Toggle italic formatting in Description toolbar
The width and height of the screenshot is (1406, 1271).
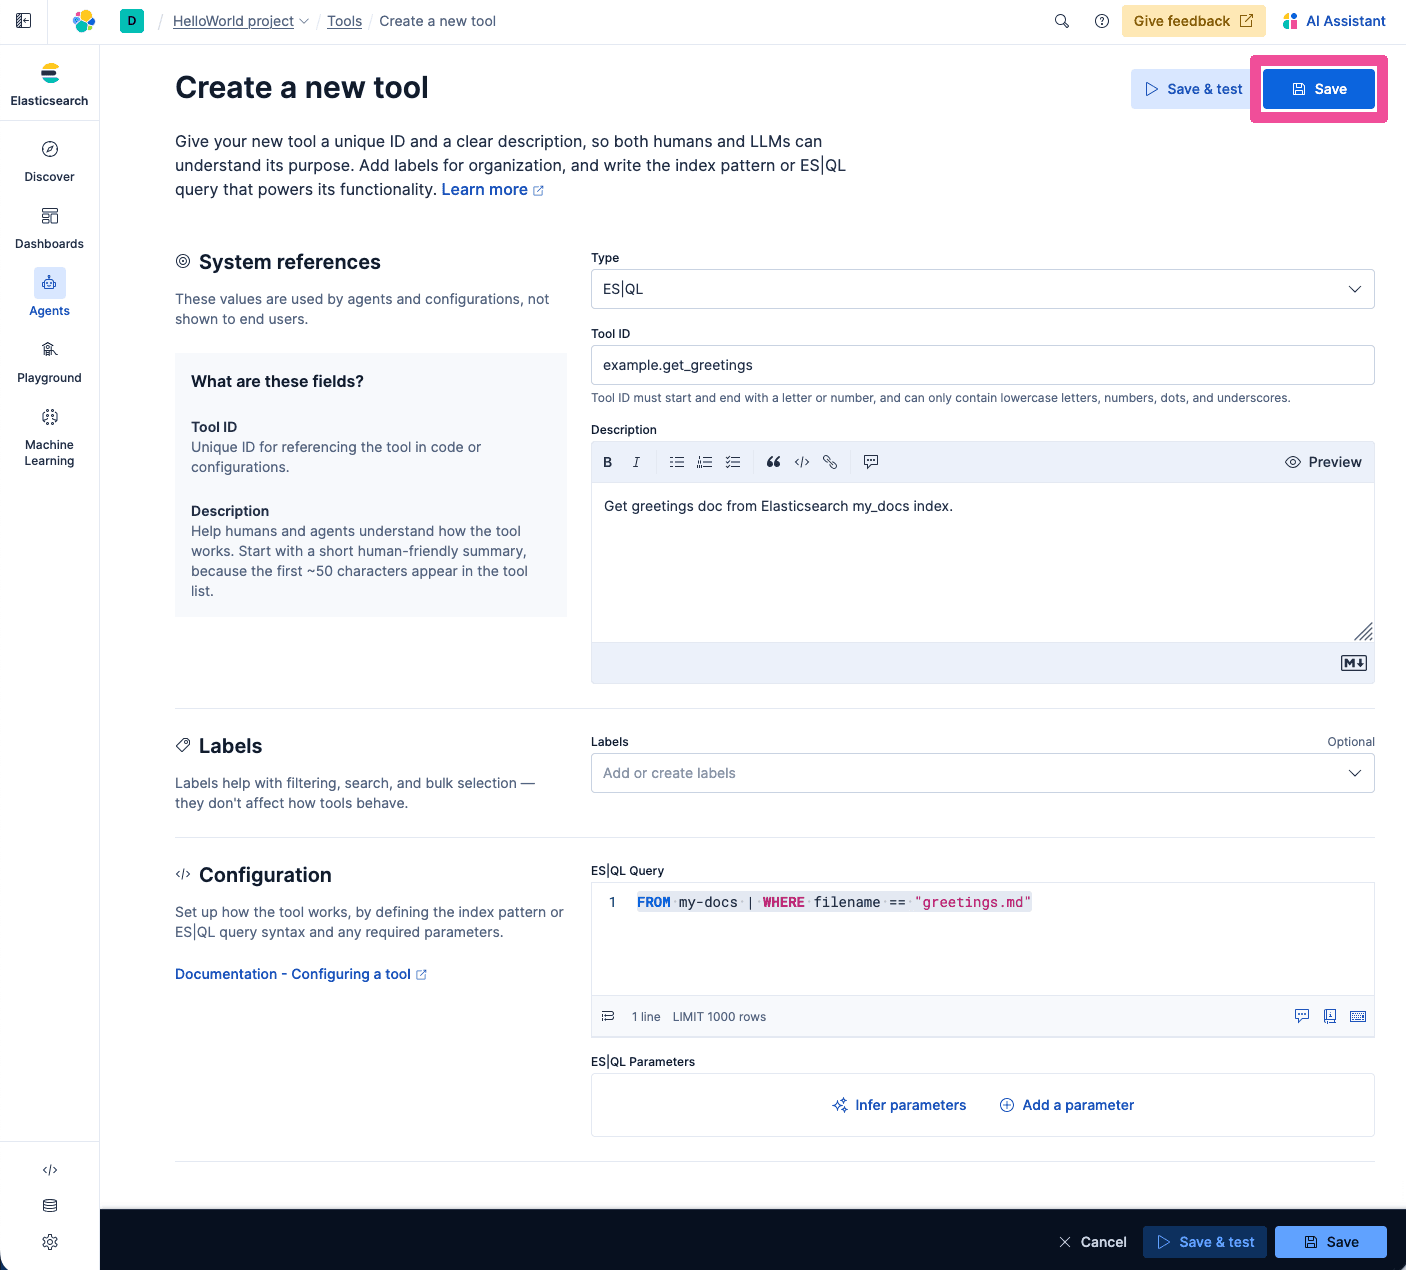tap(636, 462)
